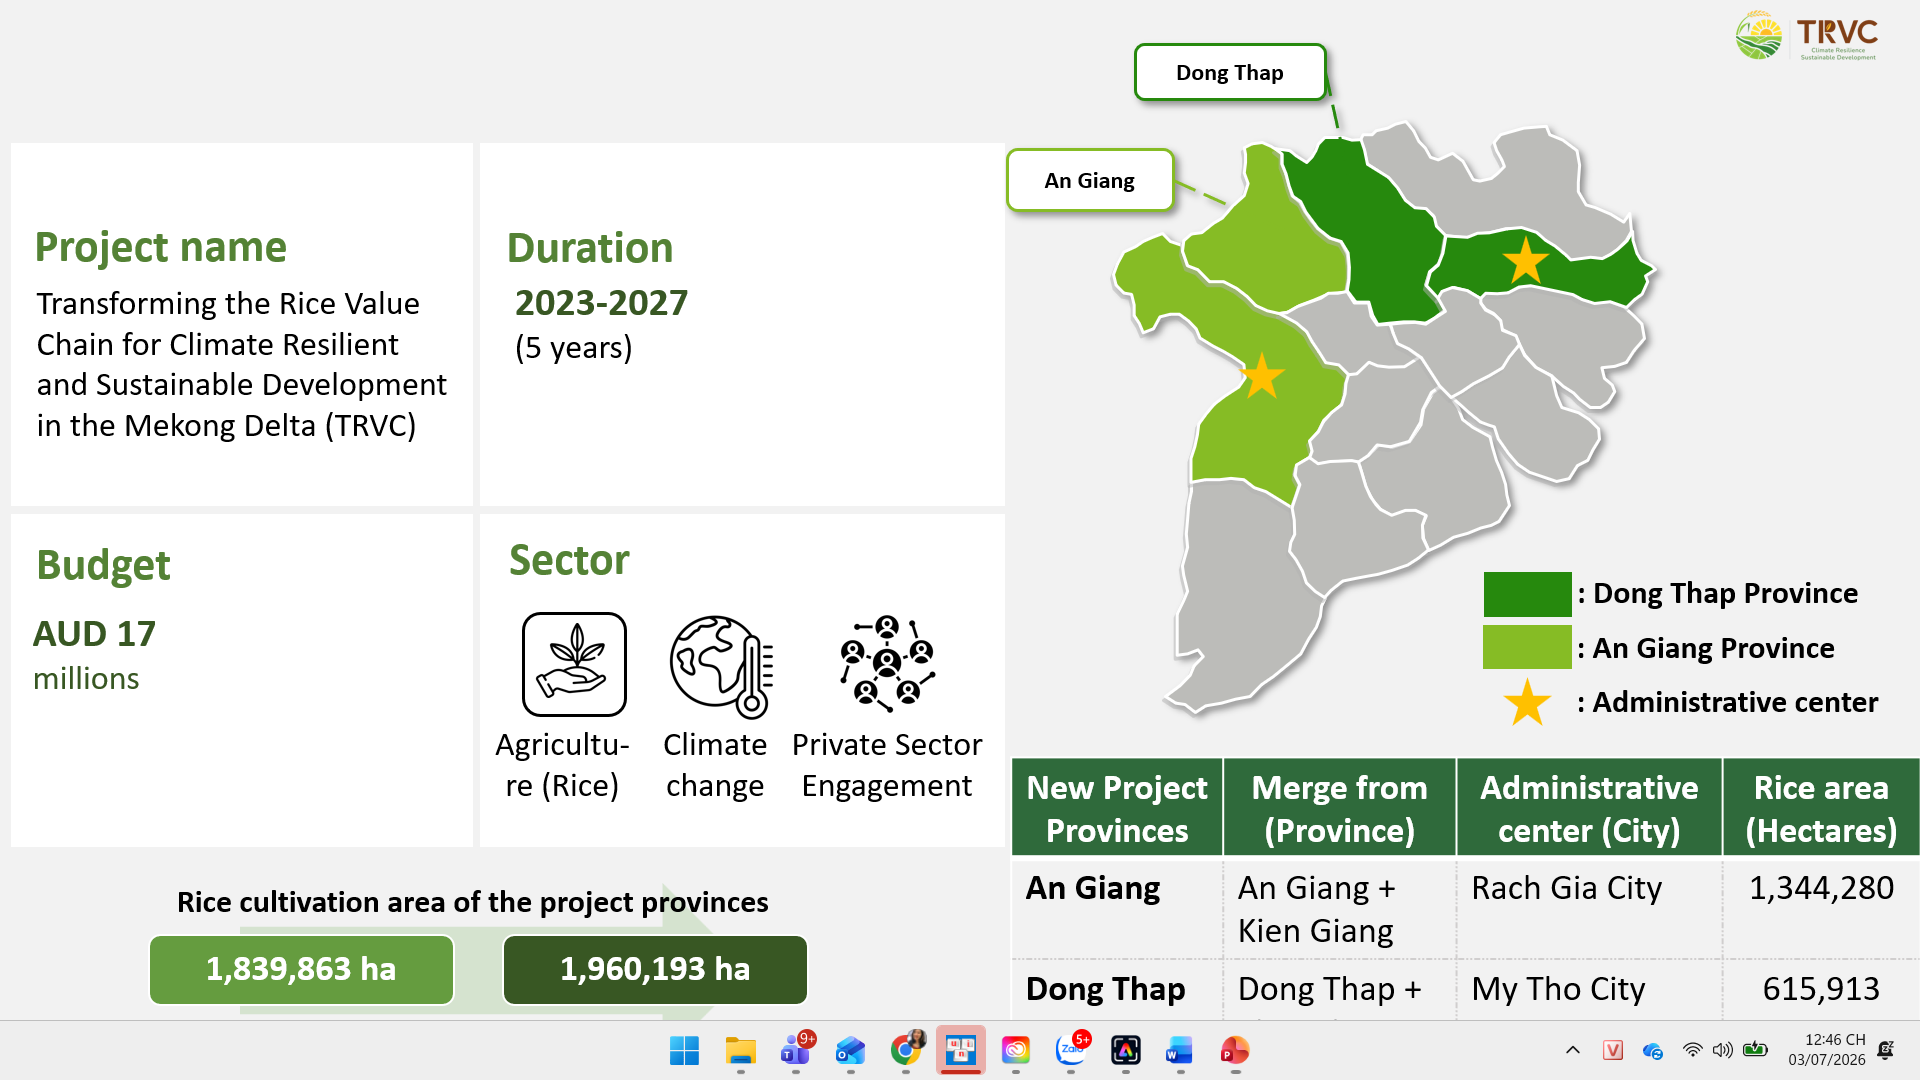Click the (5 years) text
The height and width of the screenshot is (1080, 1920).
pos(573,348)
